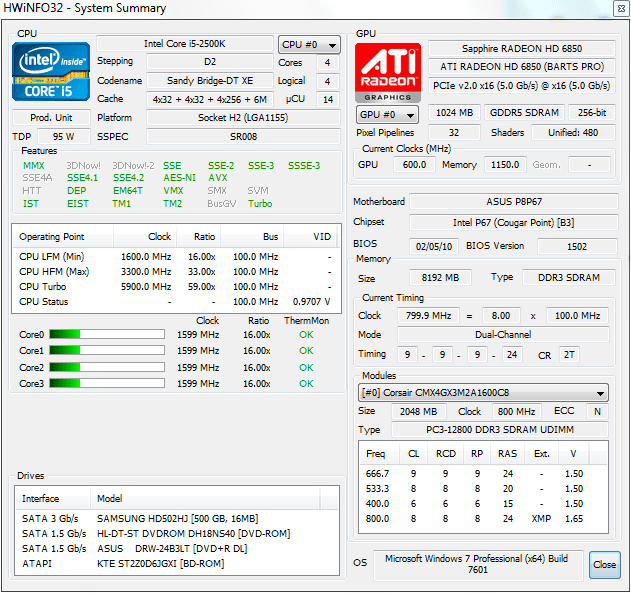The width and height of the screenshot is (631, 593).
Task: Click the Unified: 480 shaders field
Action: point(573,132)
